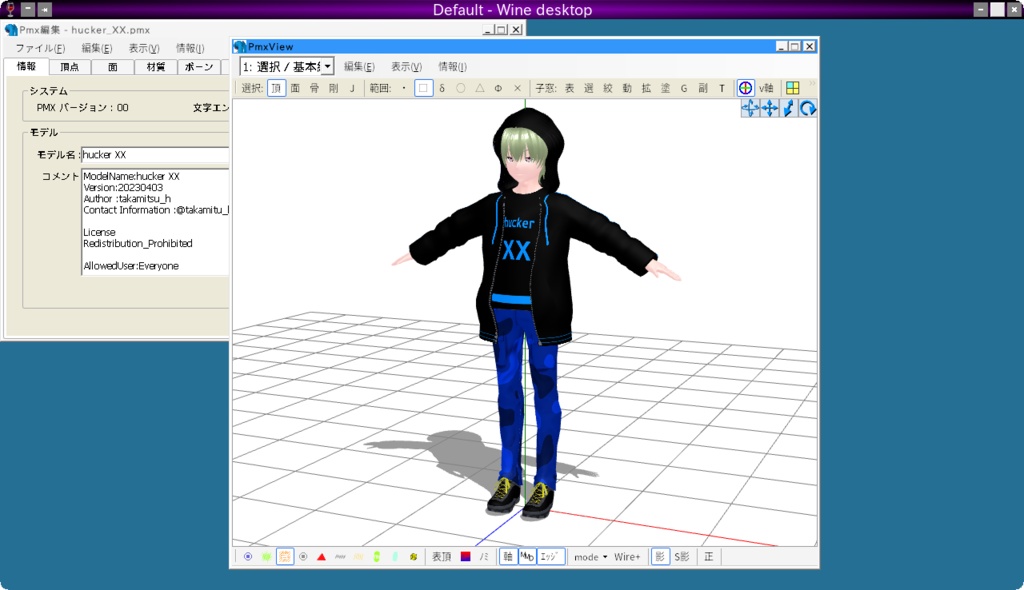This screenshot has height=590, width=1024.
Task: Select the 頂 vertex selection mode
Action: click(277, 88)
